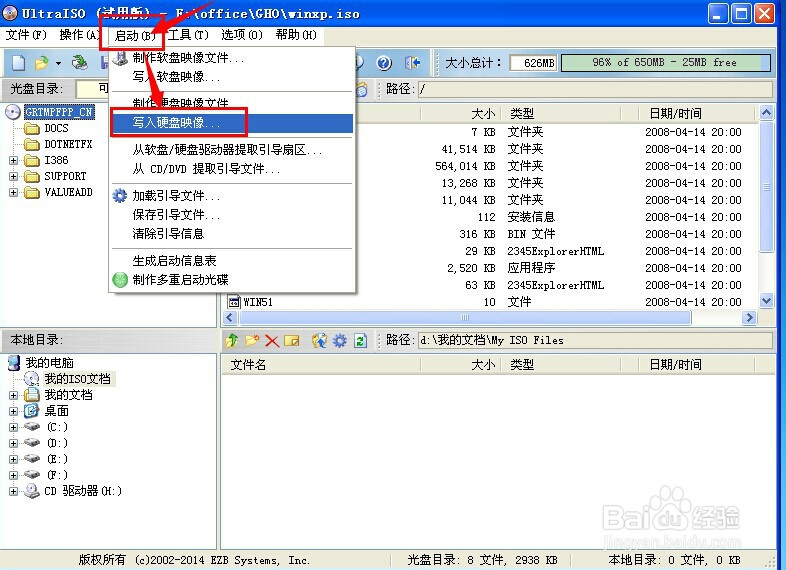
Task: Click the 626MB total size field
Action: coord(533,63)
